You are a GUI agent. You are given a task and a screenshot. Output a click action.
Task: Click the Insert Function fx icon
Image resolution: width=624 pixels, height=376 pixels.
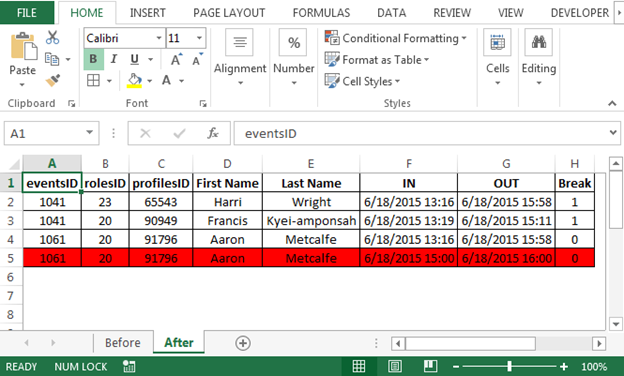213,133
